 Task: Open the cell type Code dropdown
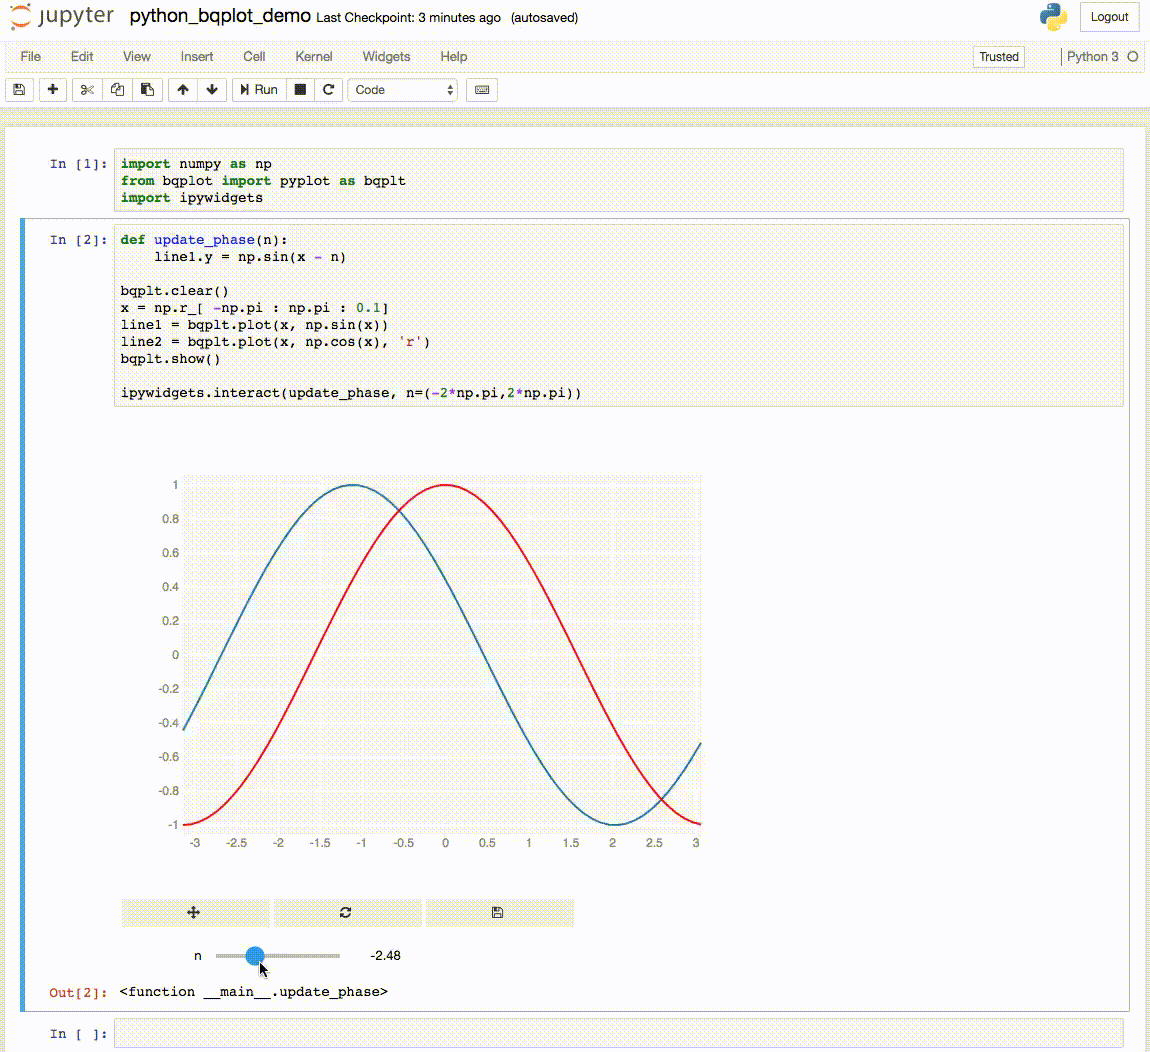pyautogui.click(x=402, y=90)
